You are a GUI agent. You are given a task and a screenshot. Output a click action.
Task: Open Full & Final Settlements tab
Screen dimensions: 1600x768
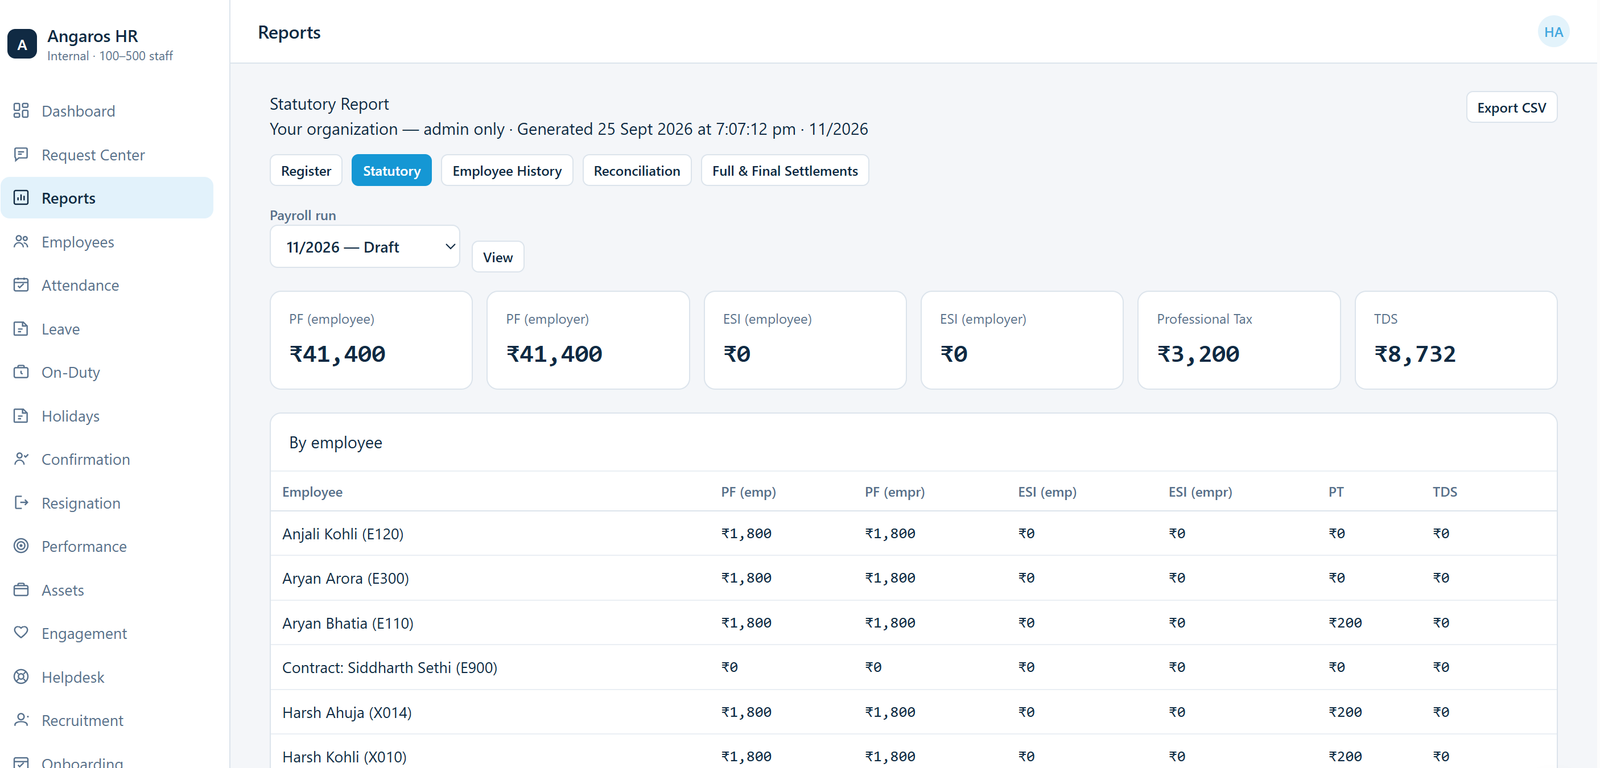point(785,171)
